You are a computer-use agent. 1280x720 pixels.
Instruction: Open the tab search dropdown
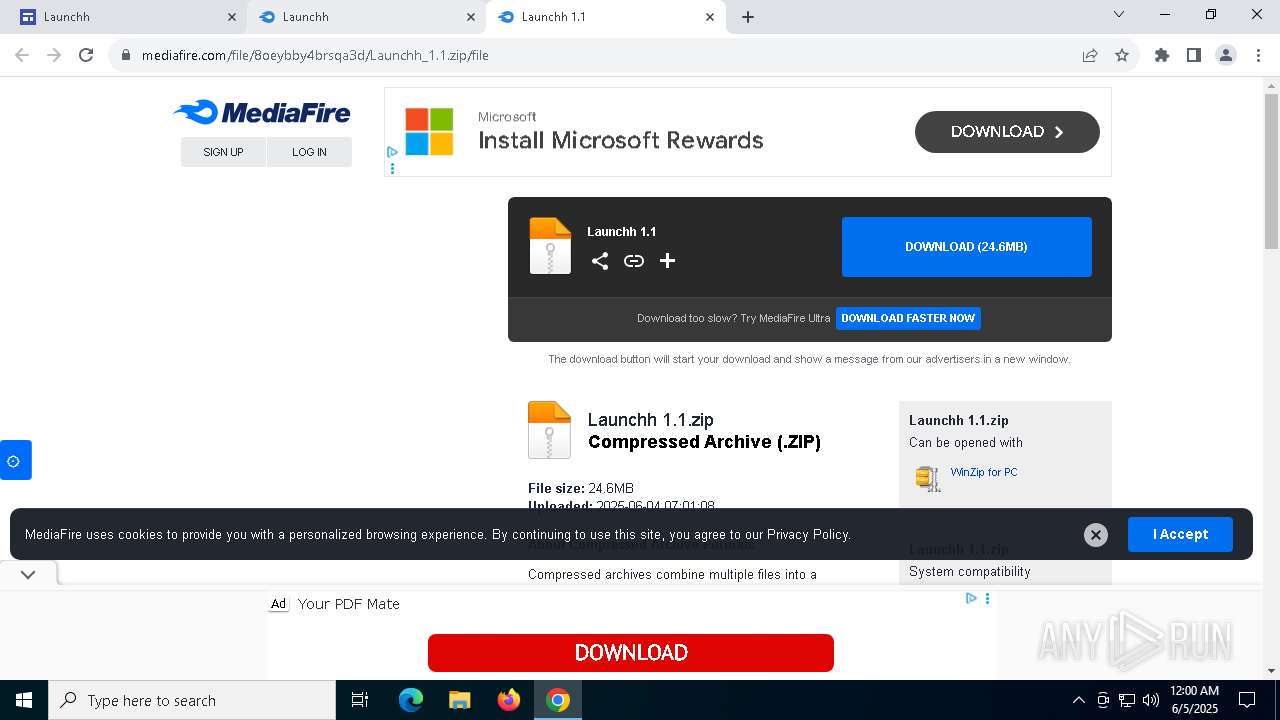1119,15
